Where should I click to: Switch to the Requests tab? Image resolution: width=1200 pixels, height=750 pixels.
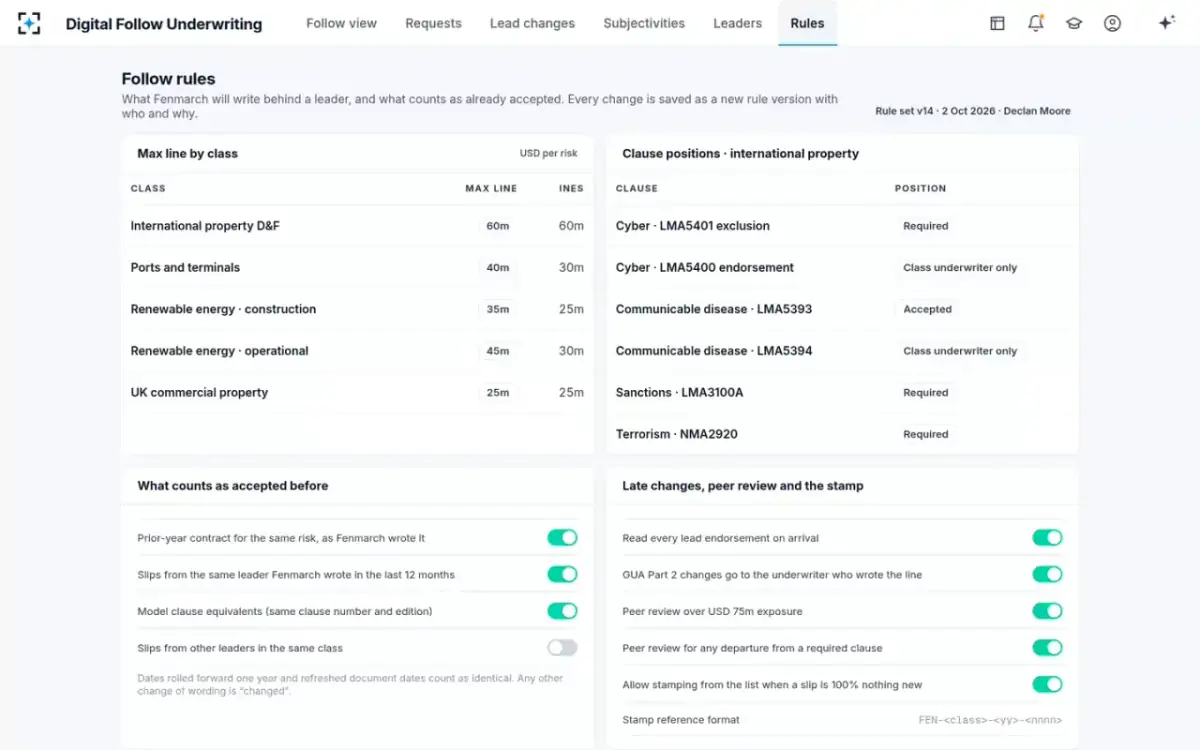433,23
